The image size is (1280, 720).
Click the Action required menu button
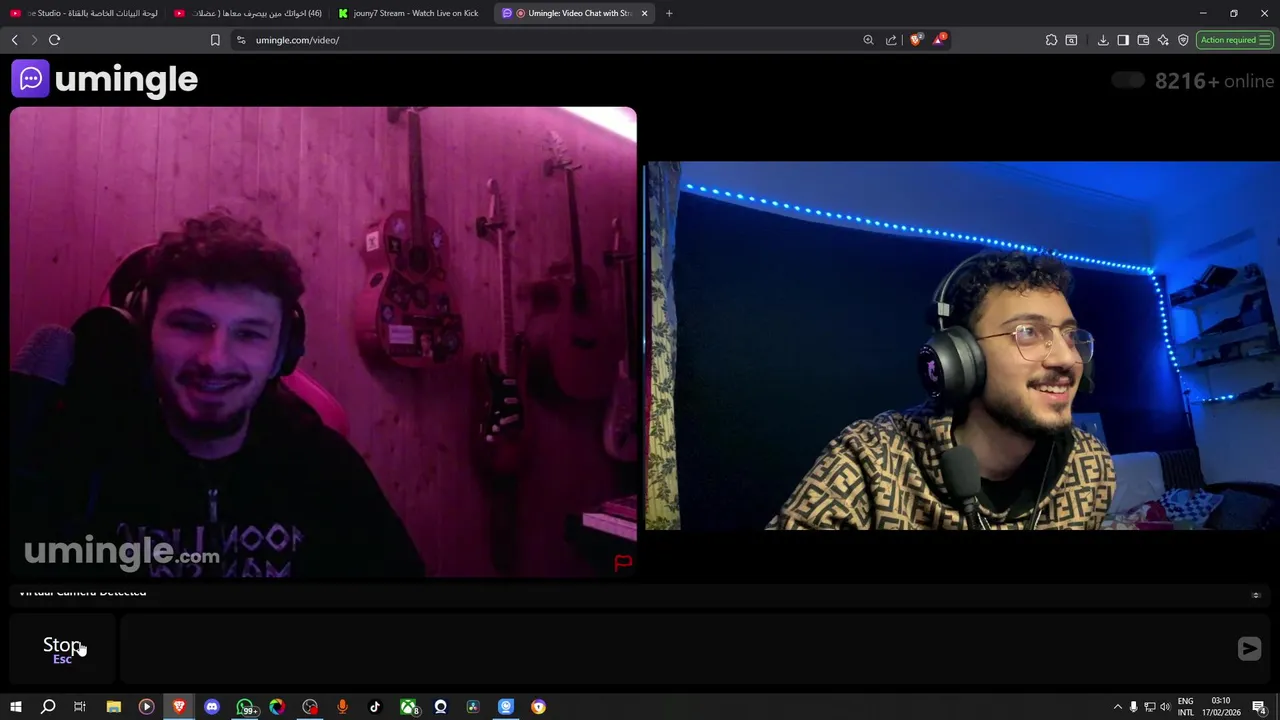pyautogui.click(x=1235, y=40)
